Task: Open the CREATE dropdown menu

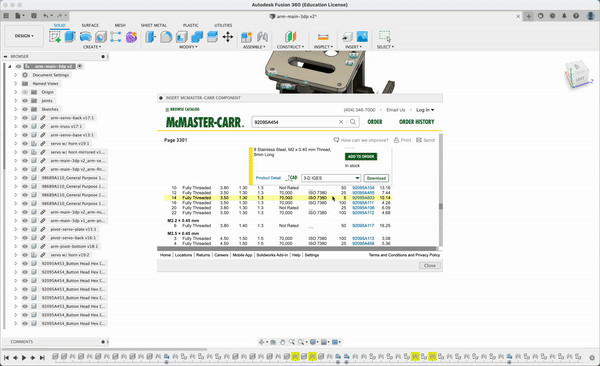Action: 92,47
